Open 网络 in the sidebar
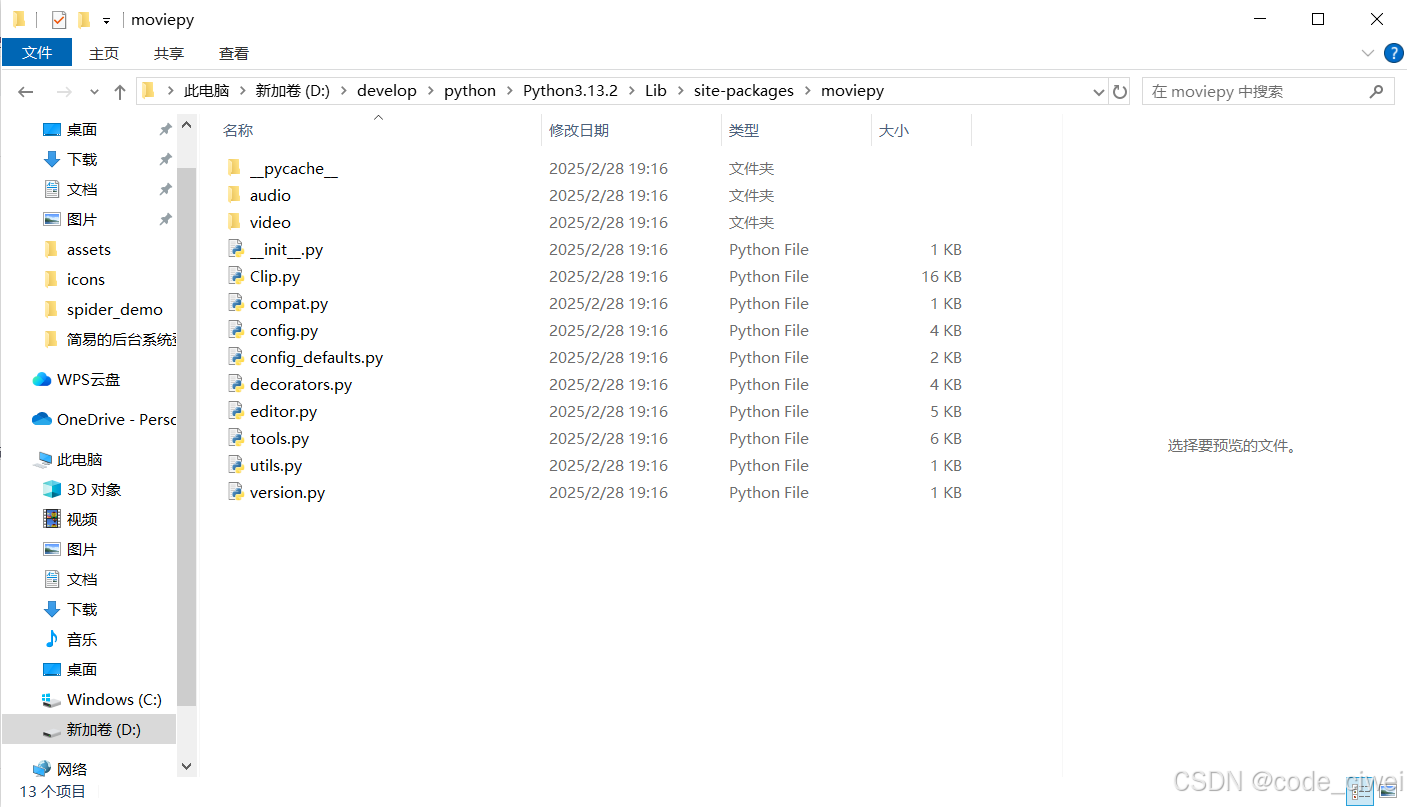The width and height of the screenshot is (1408, 807). pyautogui.click(x=60, y=769)
